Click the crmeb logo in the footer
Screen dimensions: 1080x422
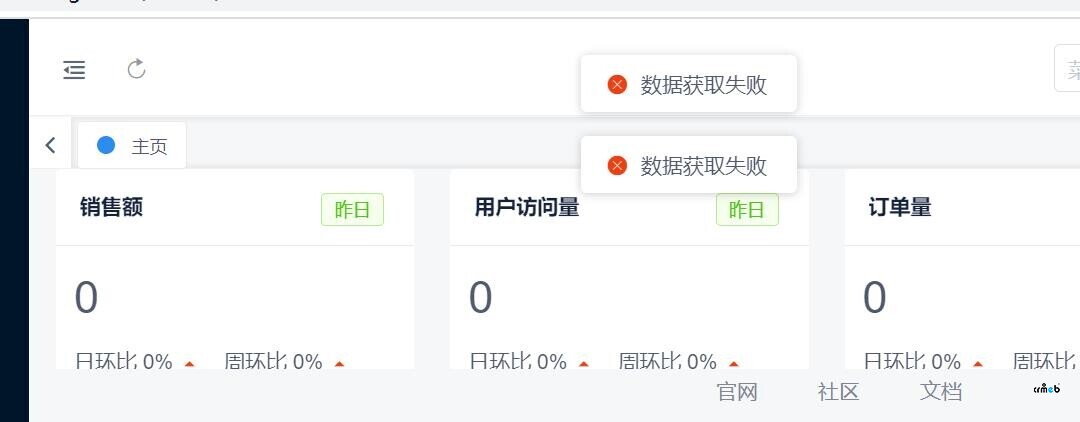pyautogui.click(x=1047, y=389)
